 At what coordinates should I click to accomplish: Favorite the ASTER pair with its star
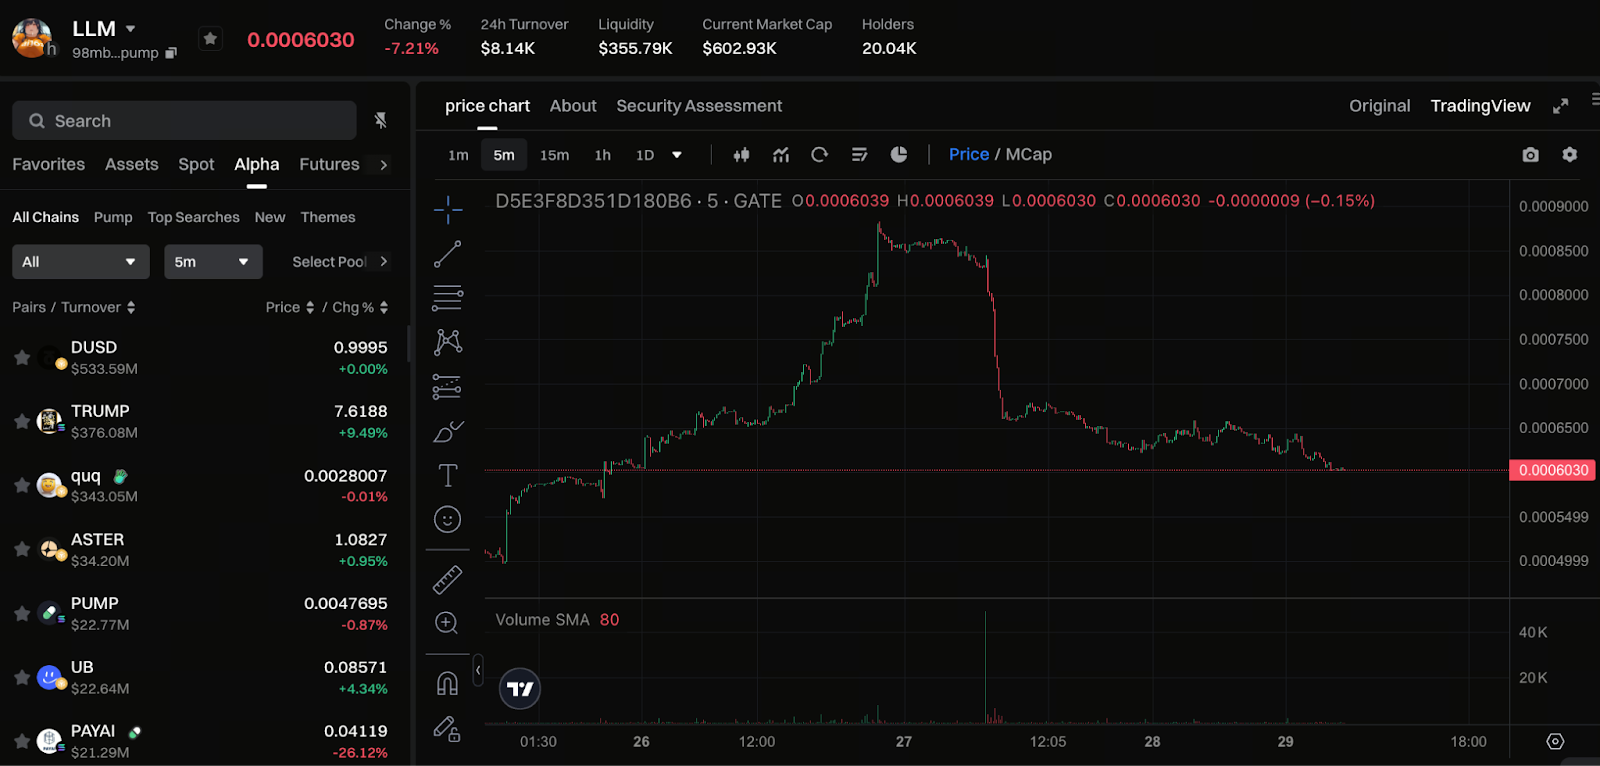(22, 549)
